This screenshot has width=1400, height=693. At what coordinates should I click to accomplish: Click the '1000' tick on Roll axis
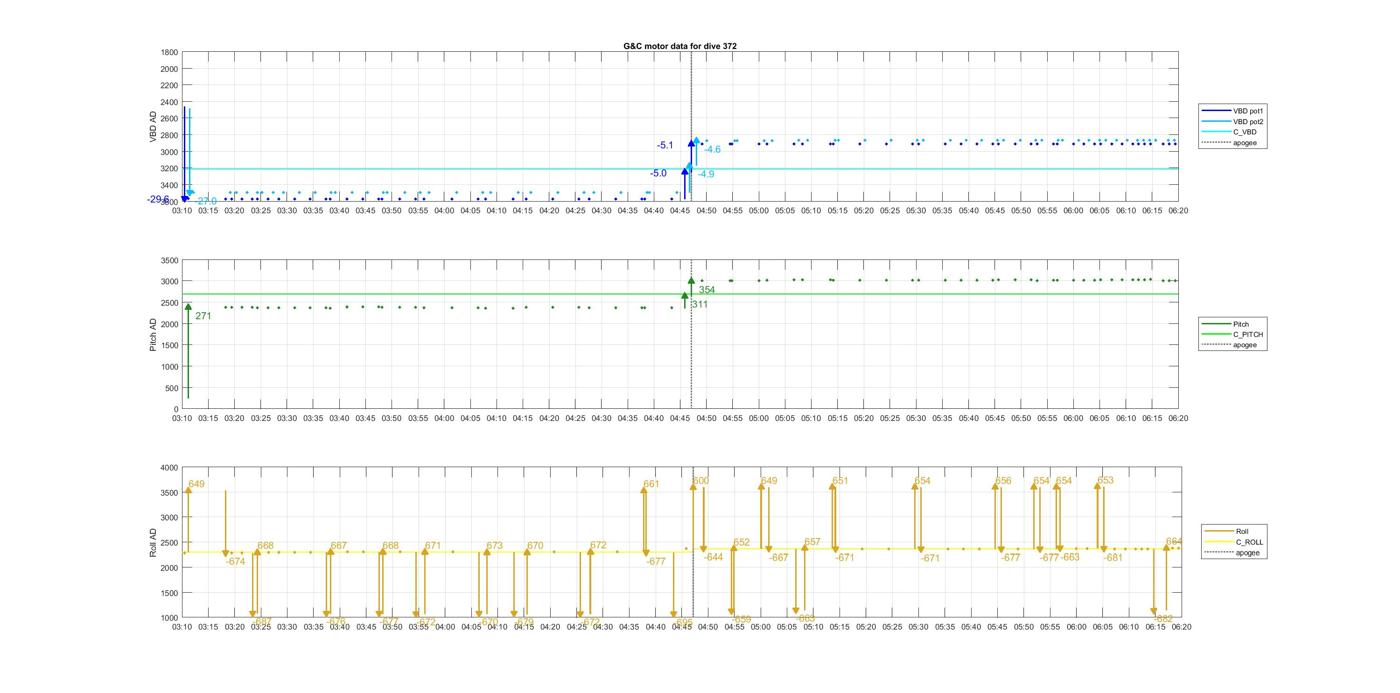click(169, 617)
